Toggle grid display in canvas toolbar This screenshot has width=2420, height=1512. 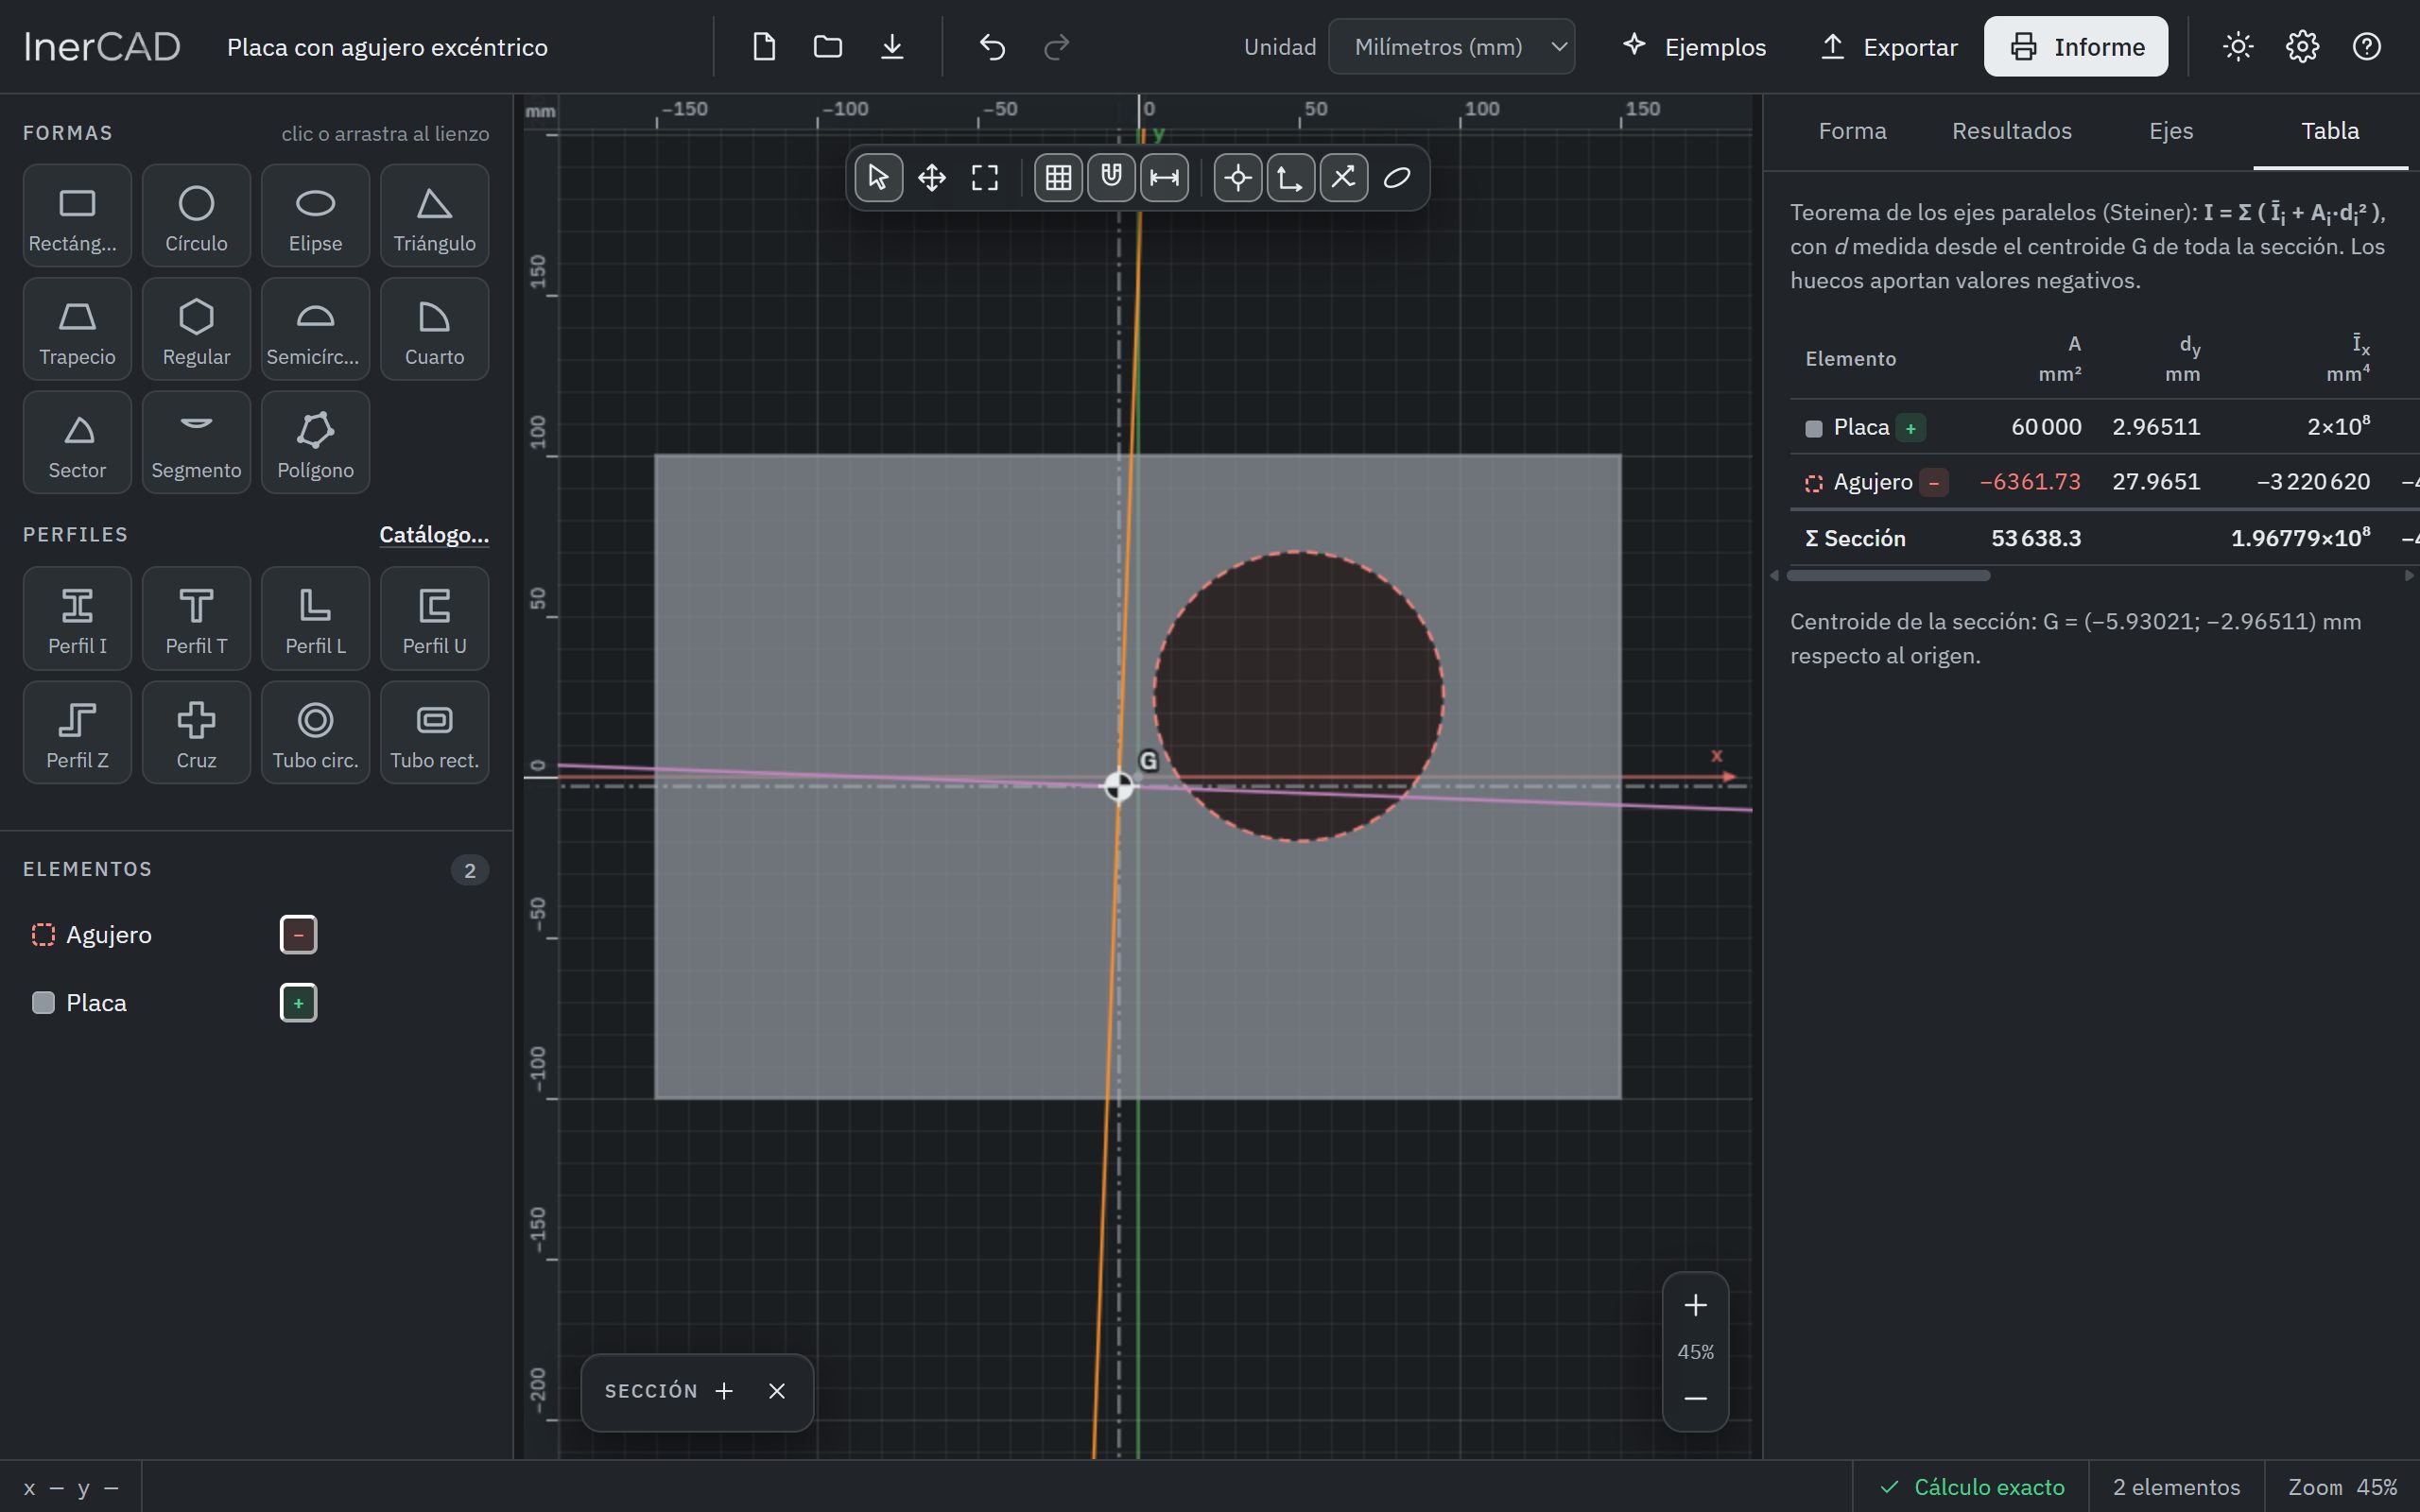[1058, 178]
